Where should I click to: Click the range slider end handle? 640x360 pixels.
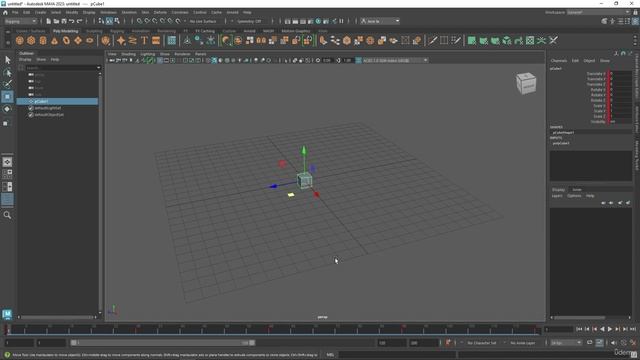[x=252, y=343]
